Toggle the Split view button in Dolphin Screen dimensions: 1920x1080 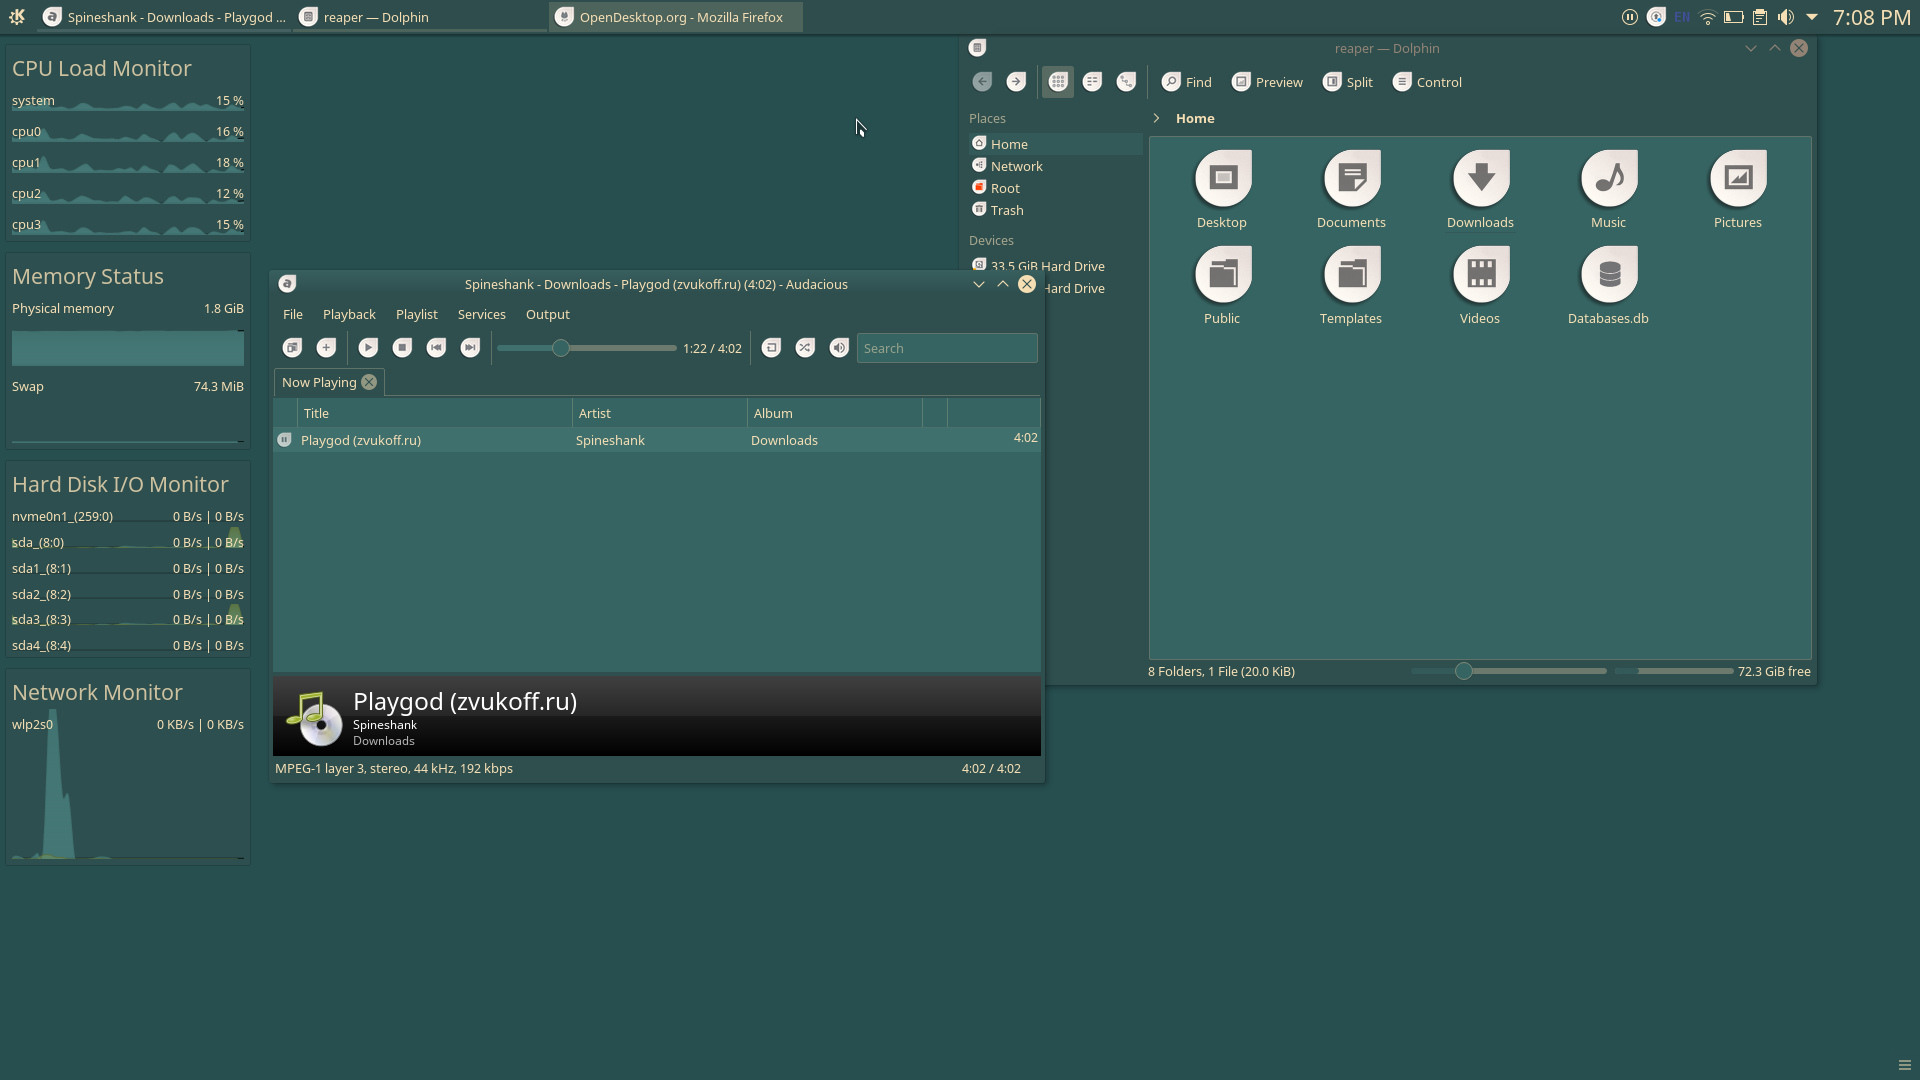pos(1348,82)
